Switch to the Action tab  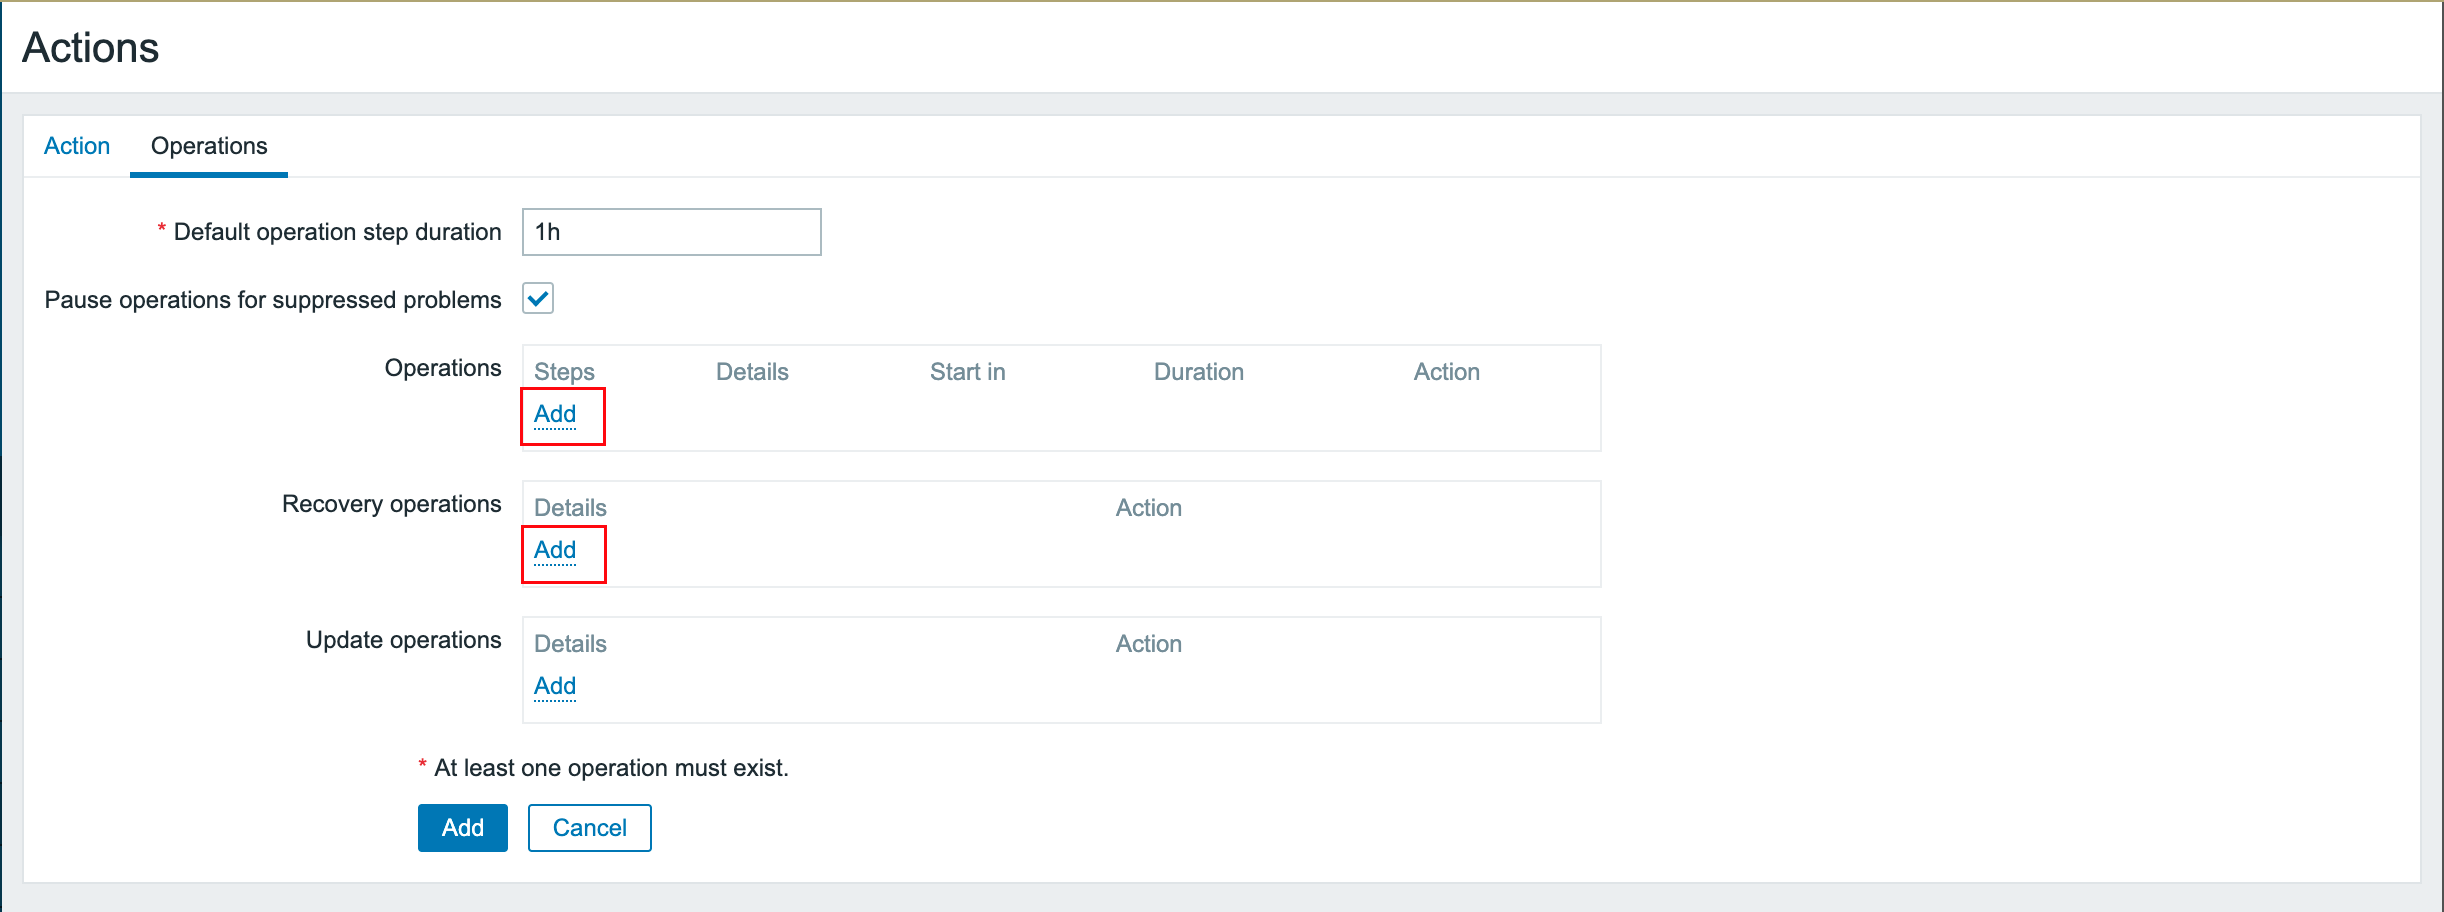click(77, 146)
